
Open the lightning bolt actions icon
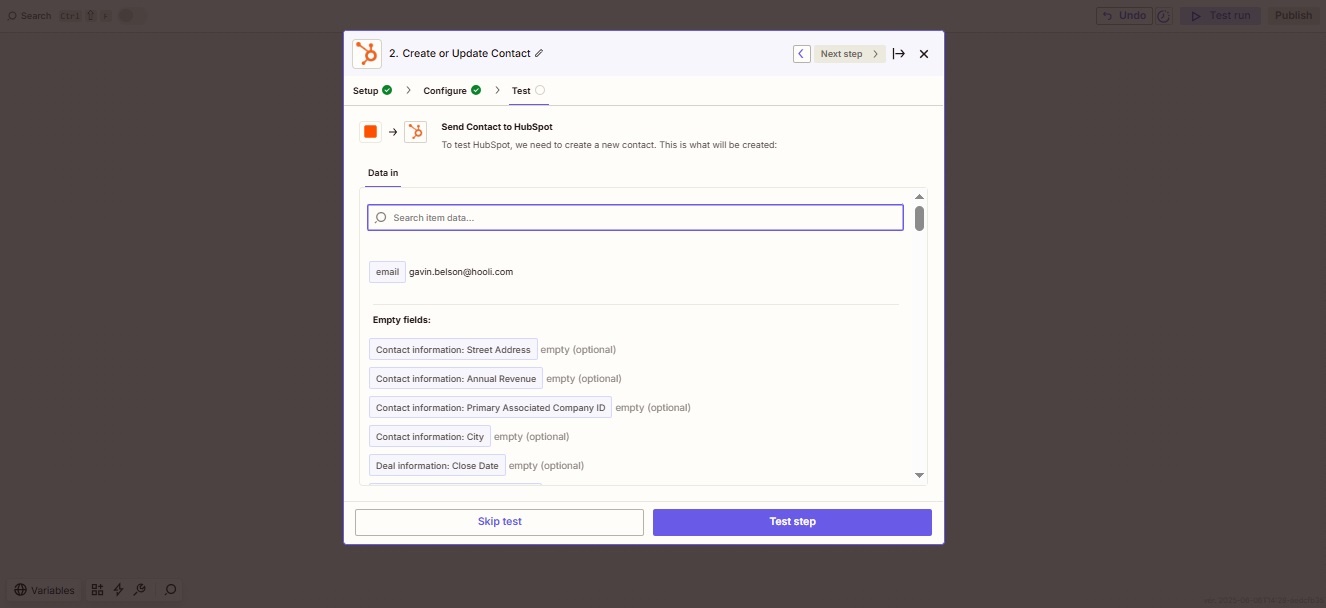click(119, 590)
